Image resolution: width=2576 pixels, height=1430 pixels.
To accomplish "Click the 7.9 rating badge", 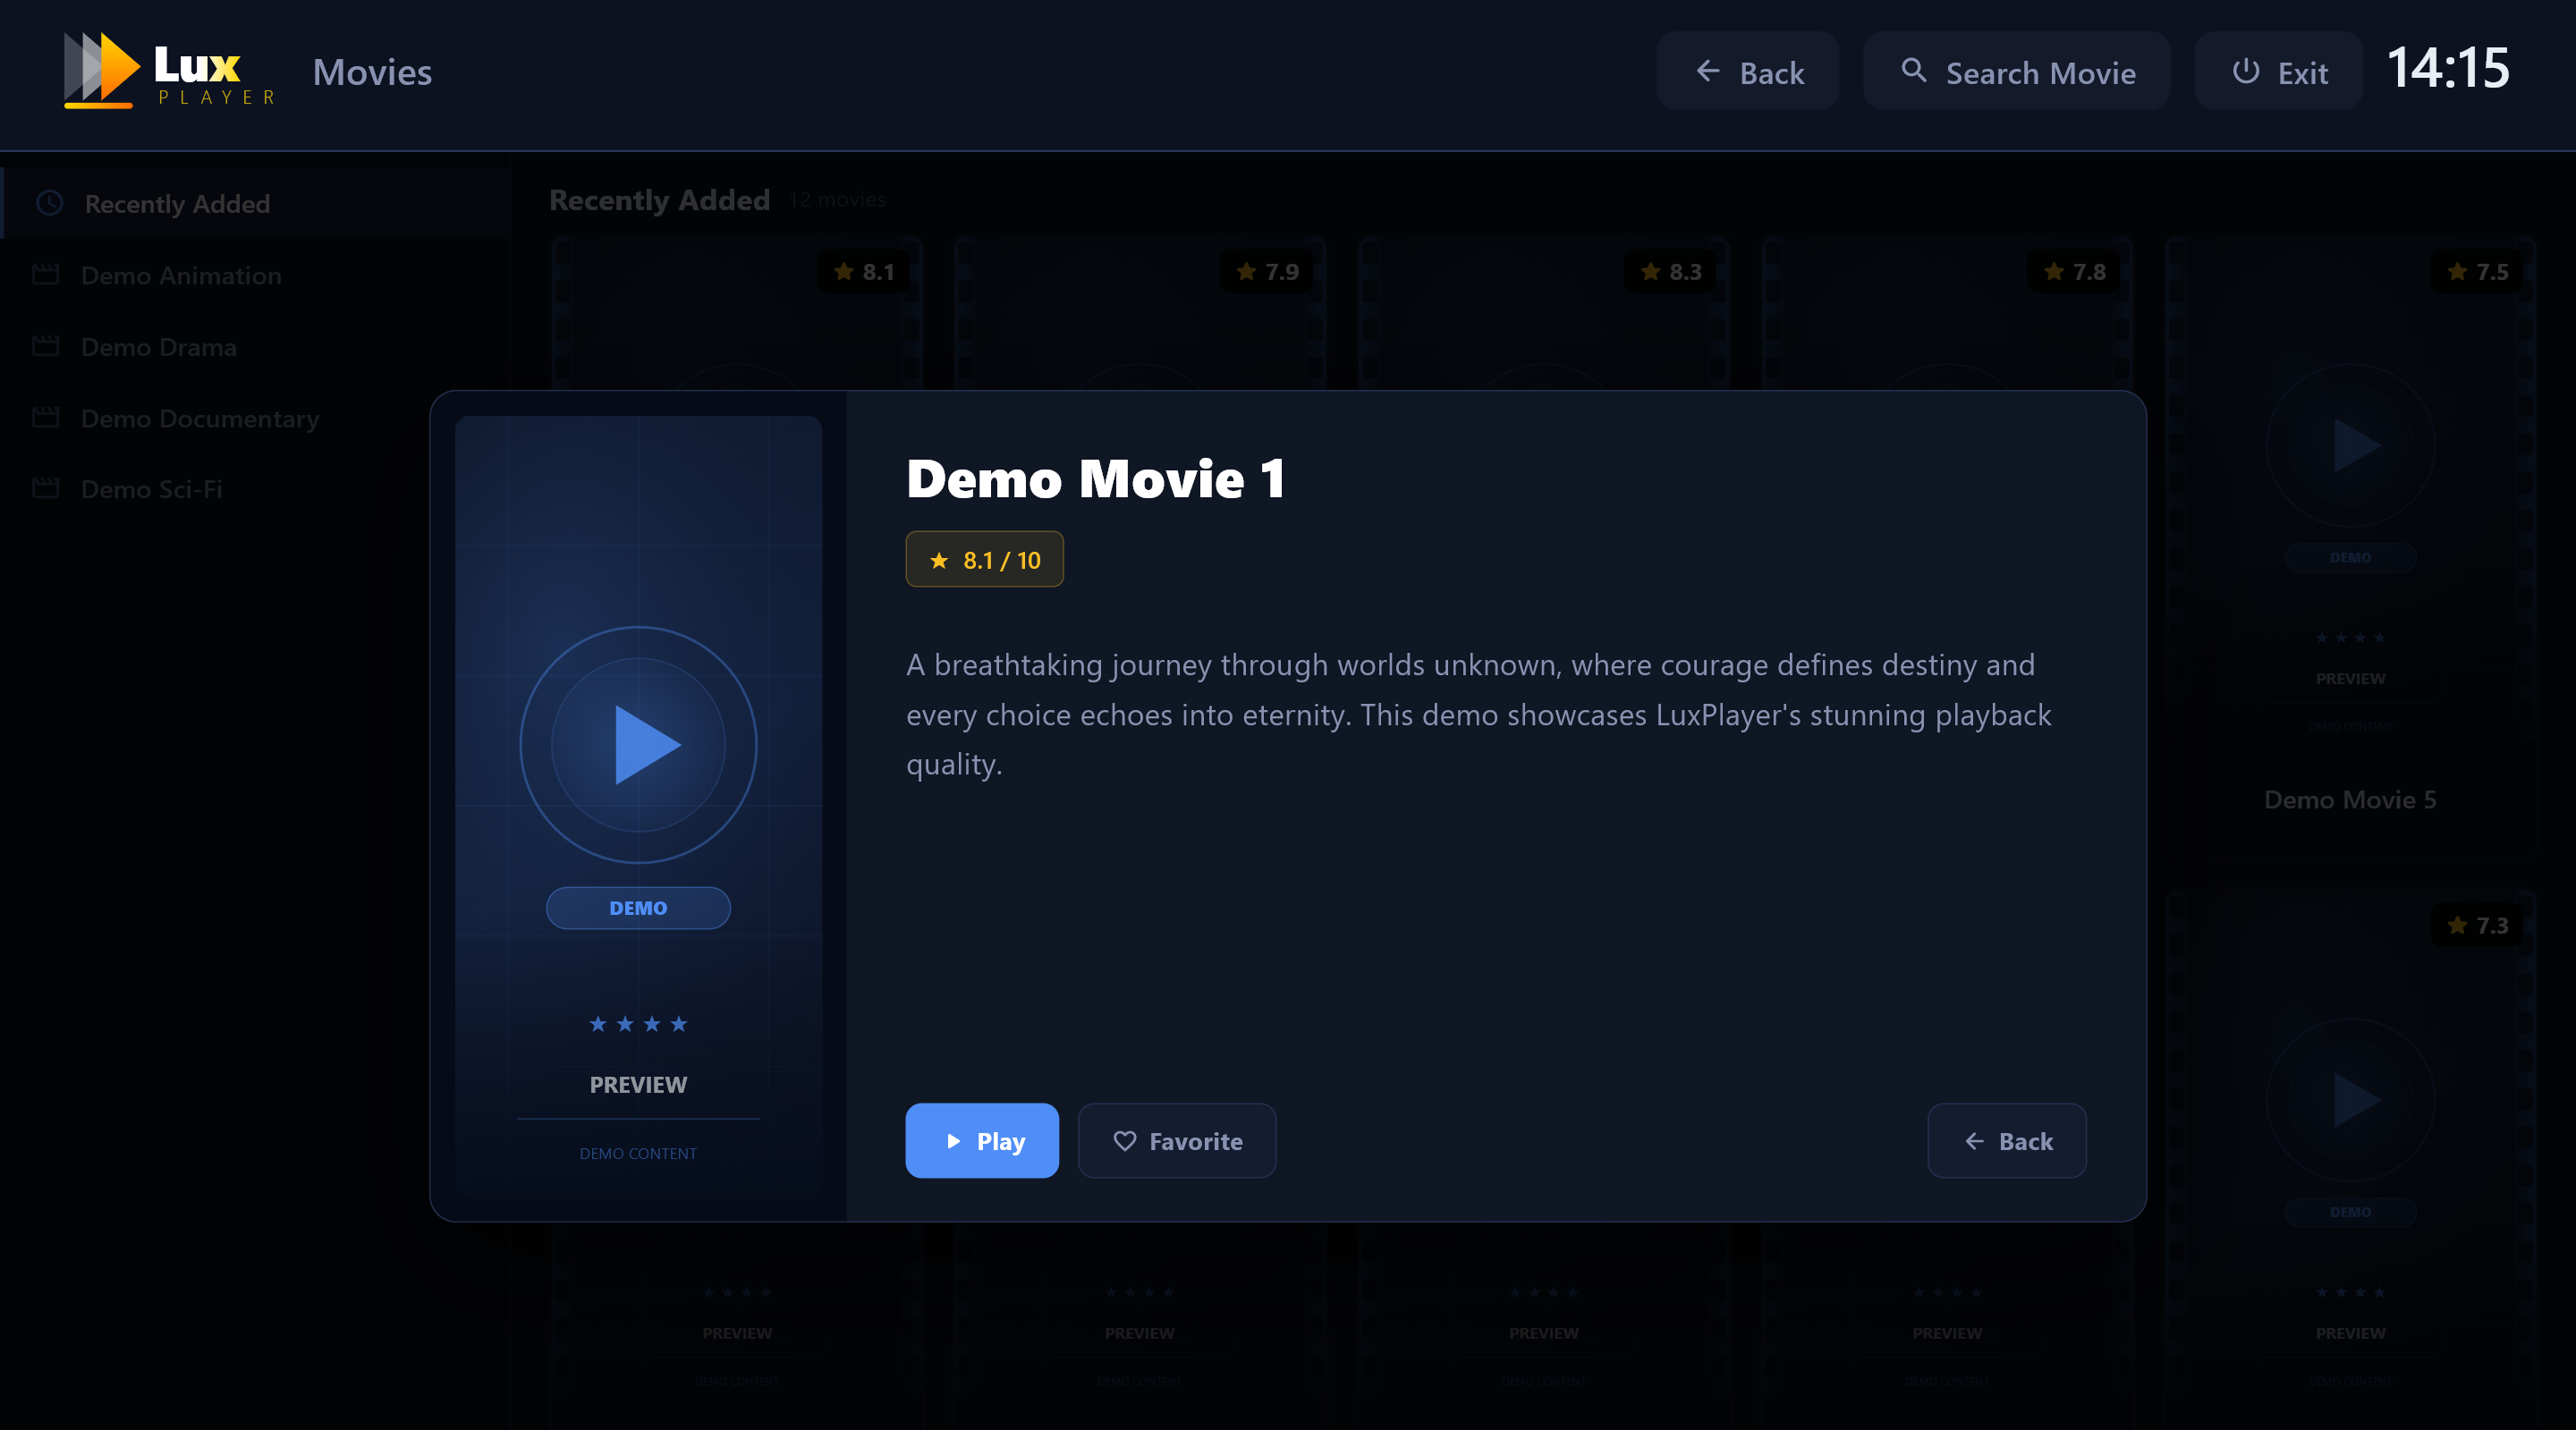I will (1267, 271).
